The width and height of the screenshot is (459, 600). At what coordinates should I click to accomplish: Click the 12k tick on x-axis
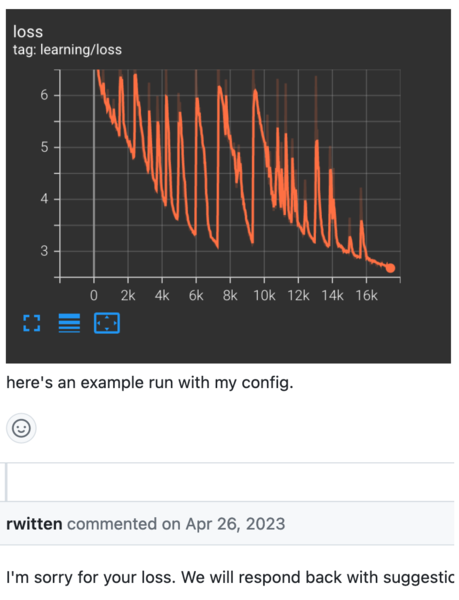point(298,295)
